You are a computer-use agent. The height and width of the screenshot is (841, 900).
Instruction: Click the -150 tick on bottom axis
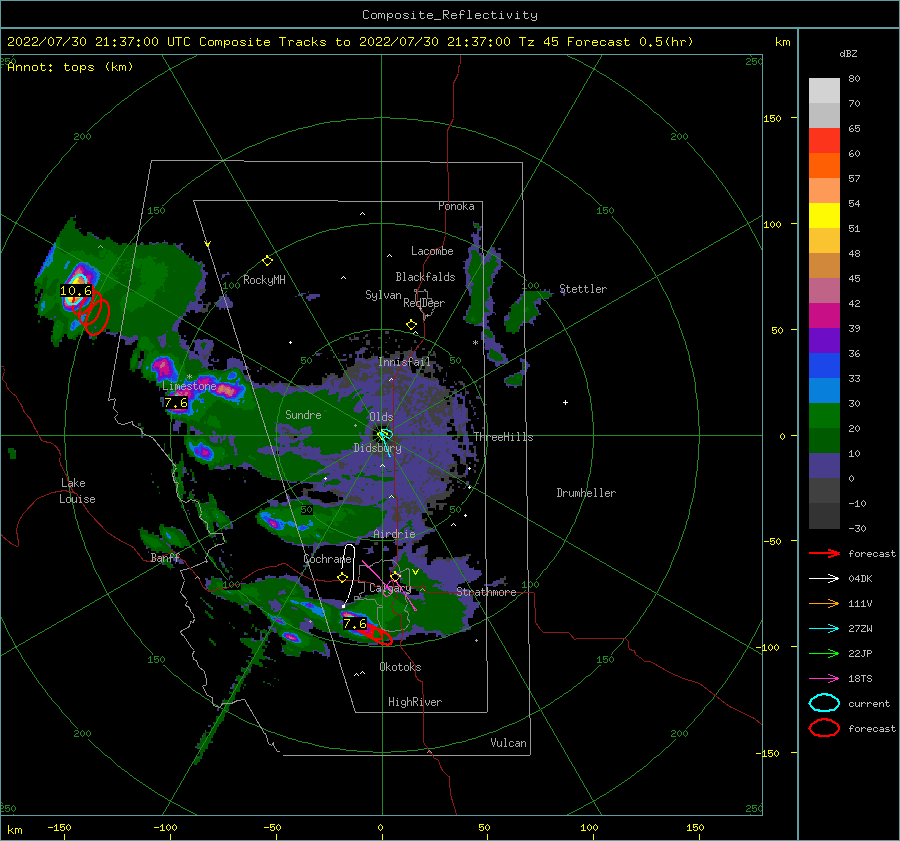click(x=59, y=827)
